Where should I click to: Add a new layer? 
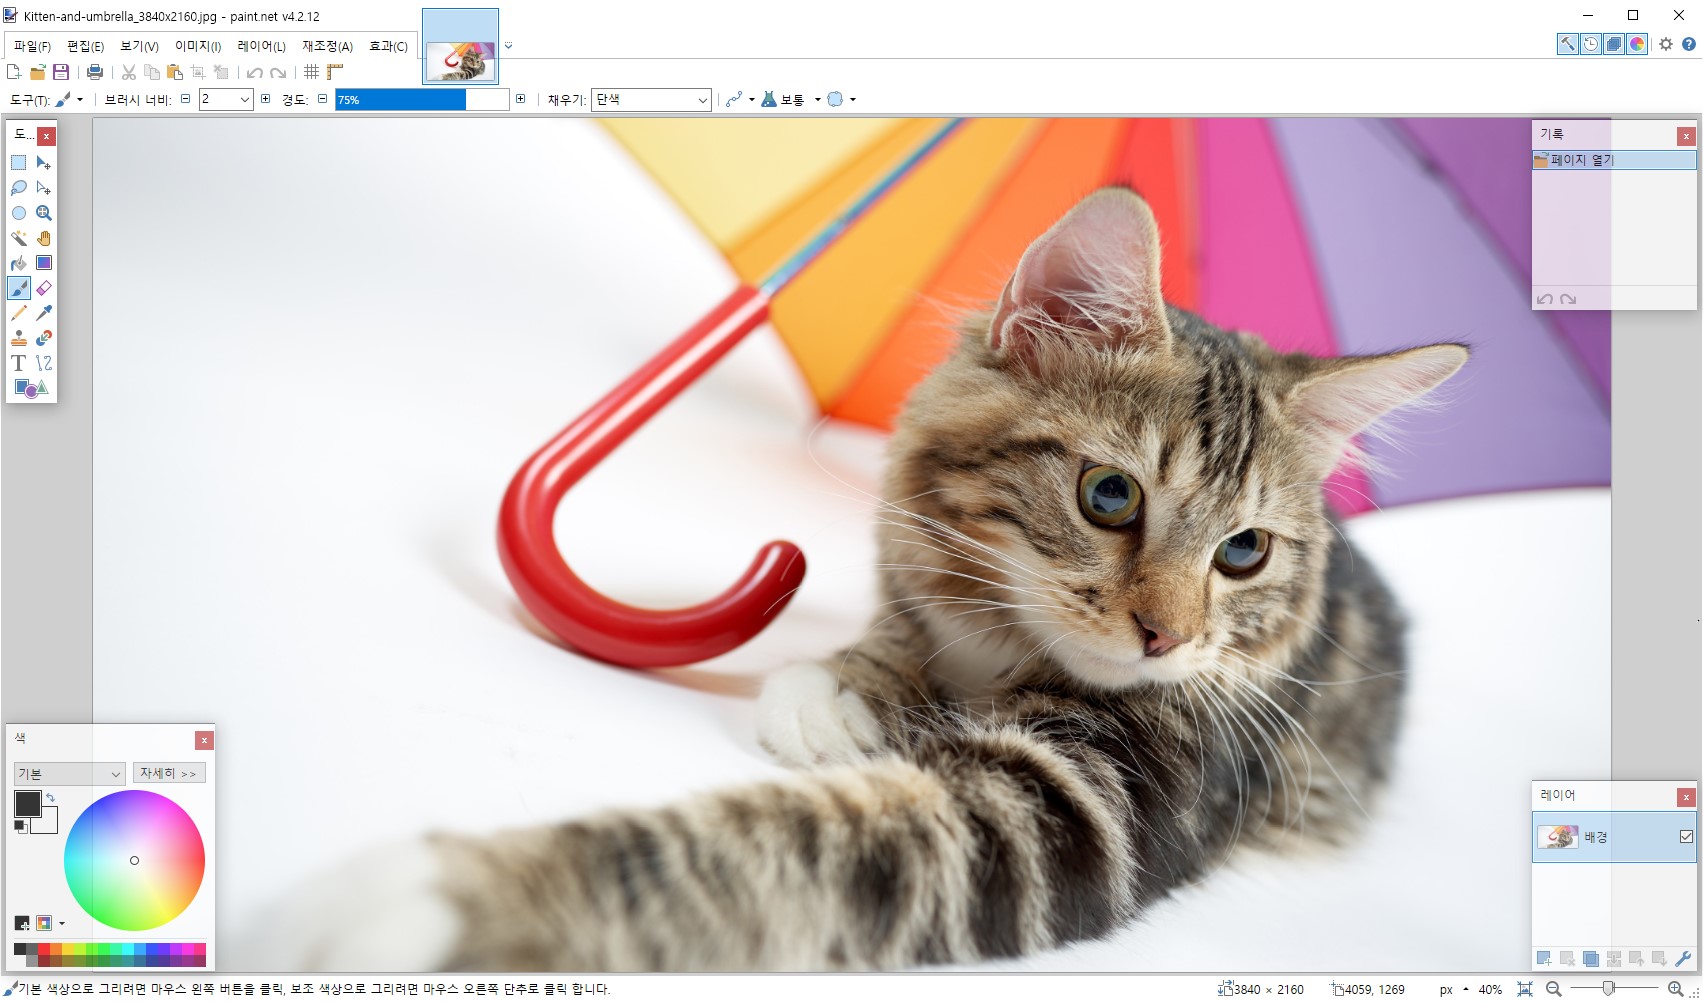1544,959
